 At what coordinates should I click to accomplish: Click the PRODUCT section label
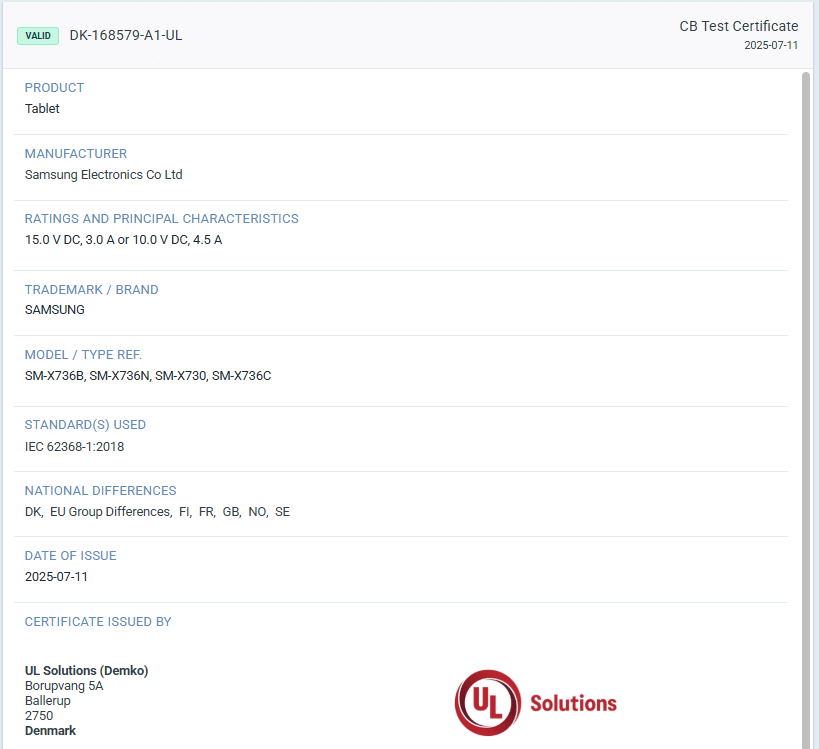pyautogui.click(x=54, y=88)
